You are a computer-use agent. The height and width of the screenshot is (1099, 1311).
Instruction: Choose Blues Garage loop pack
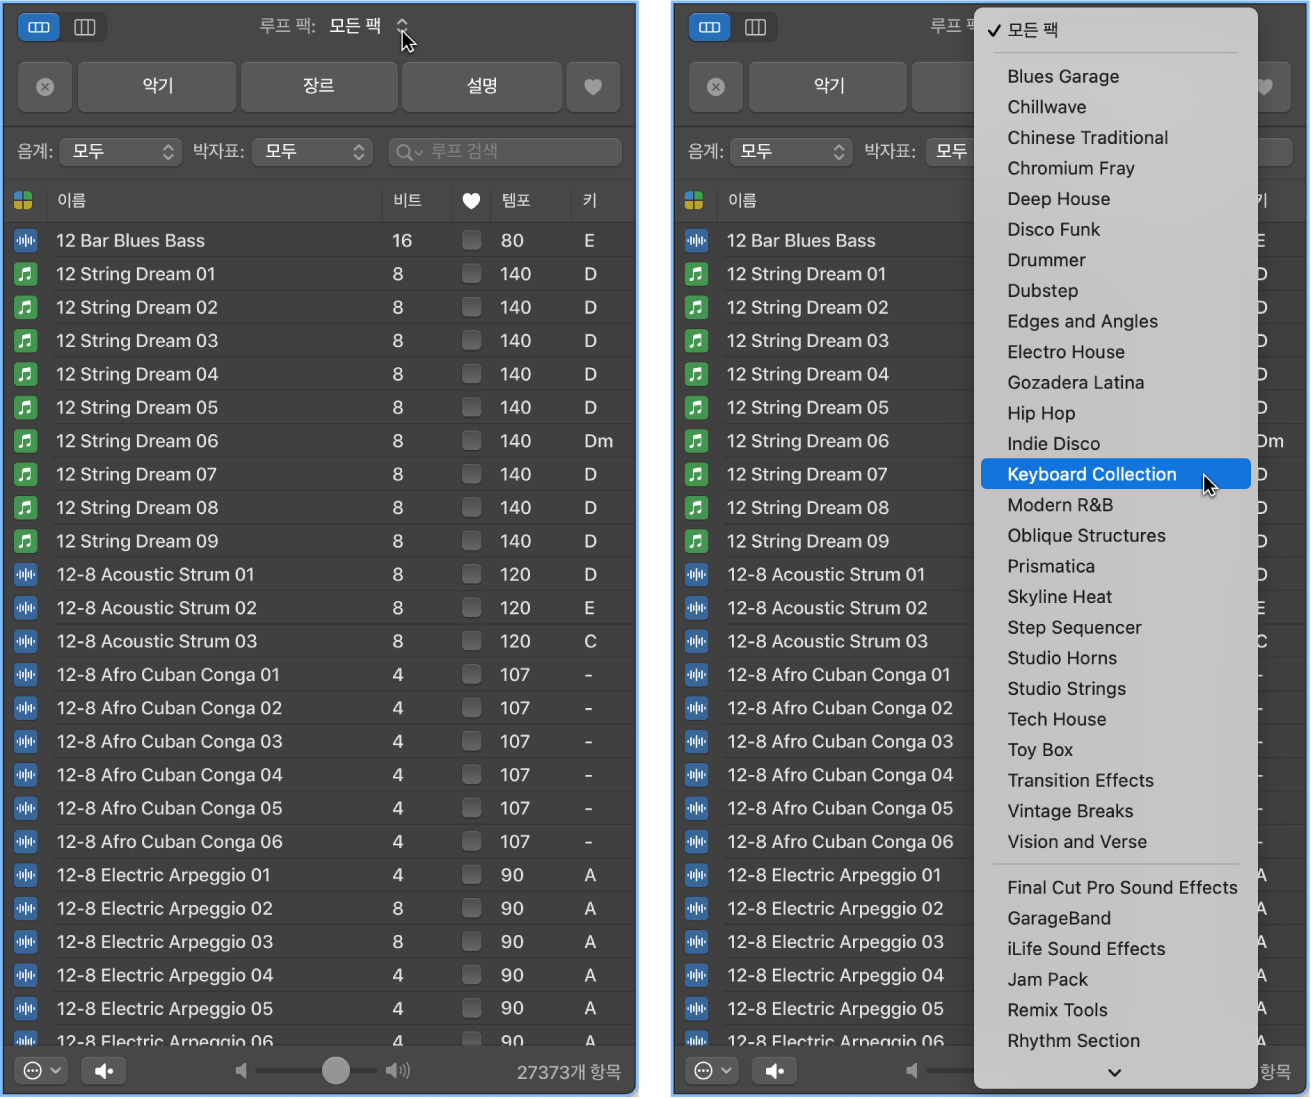[1116, 76]
